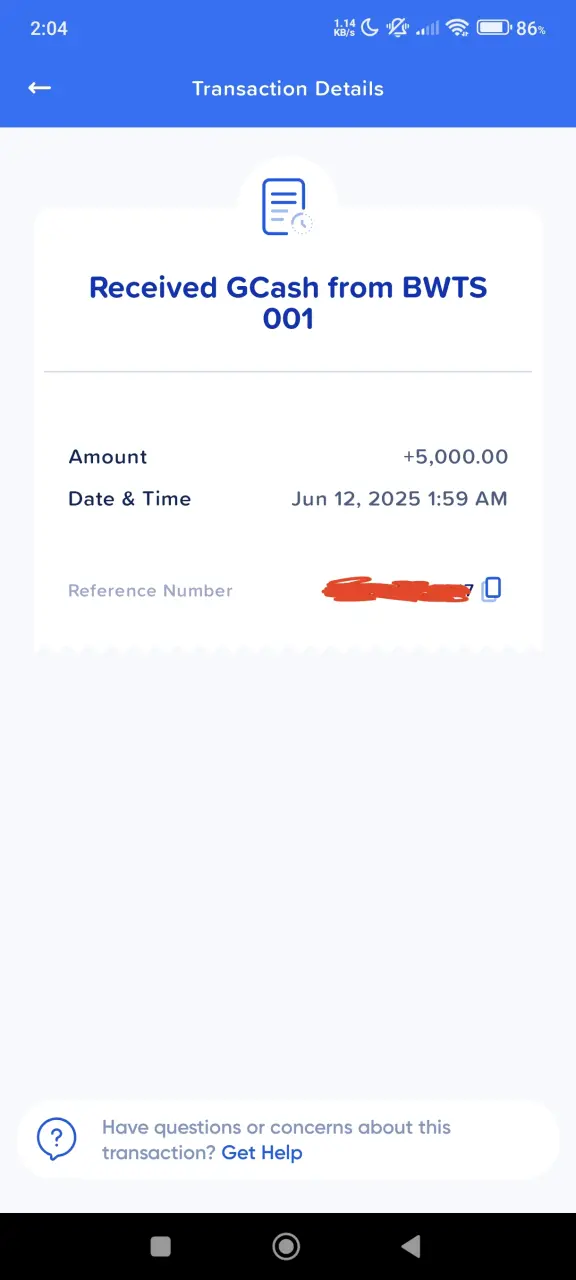The height and width of the screenshot is (1280, 576).
Task: Tap the question mark help bubble icon
Action: tap(57, 1139)
